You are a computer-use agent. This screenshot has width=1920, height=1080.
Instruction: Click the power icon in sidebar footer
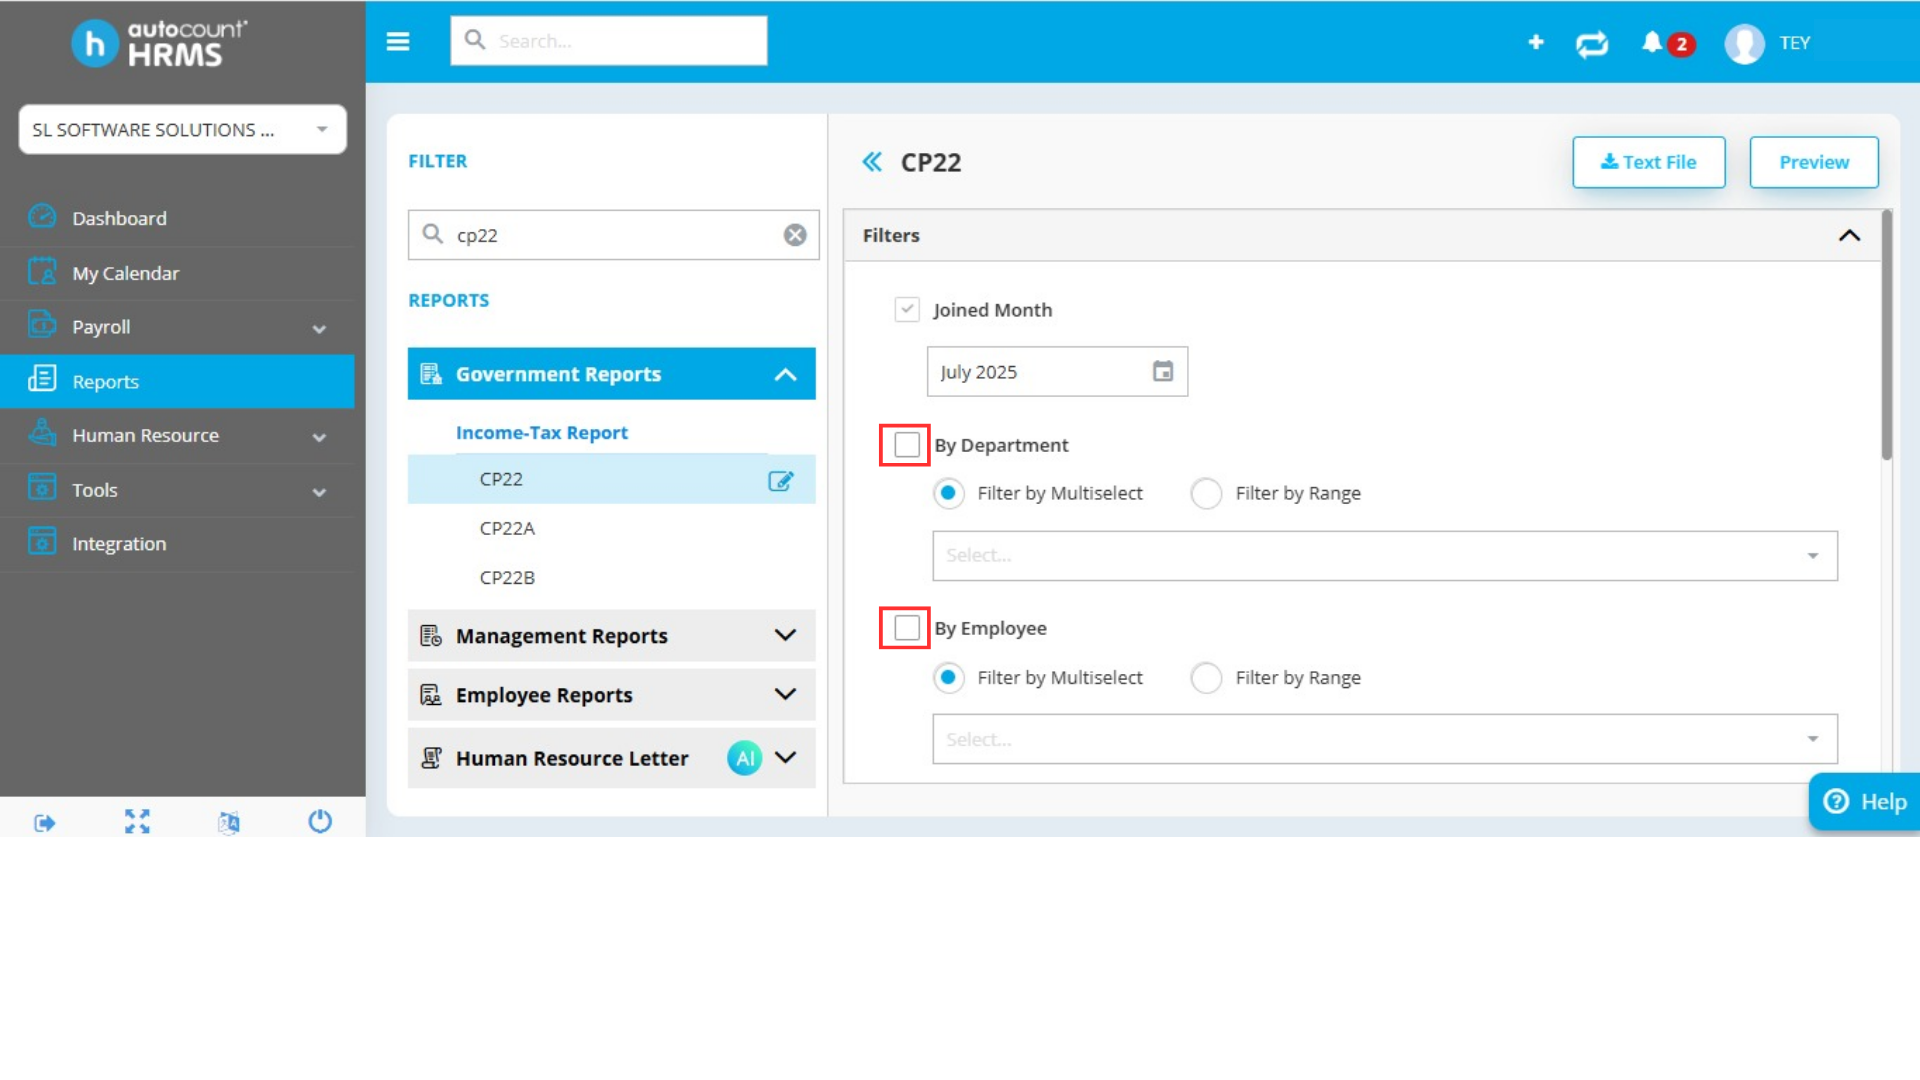click(320, 822)
